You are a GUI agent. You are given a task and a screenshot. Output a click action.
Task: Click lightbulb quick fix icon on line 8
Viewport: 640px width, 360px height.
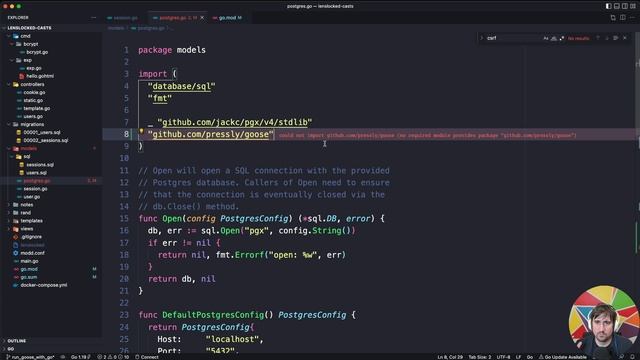[x=141, y=131]
